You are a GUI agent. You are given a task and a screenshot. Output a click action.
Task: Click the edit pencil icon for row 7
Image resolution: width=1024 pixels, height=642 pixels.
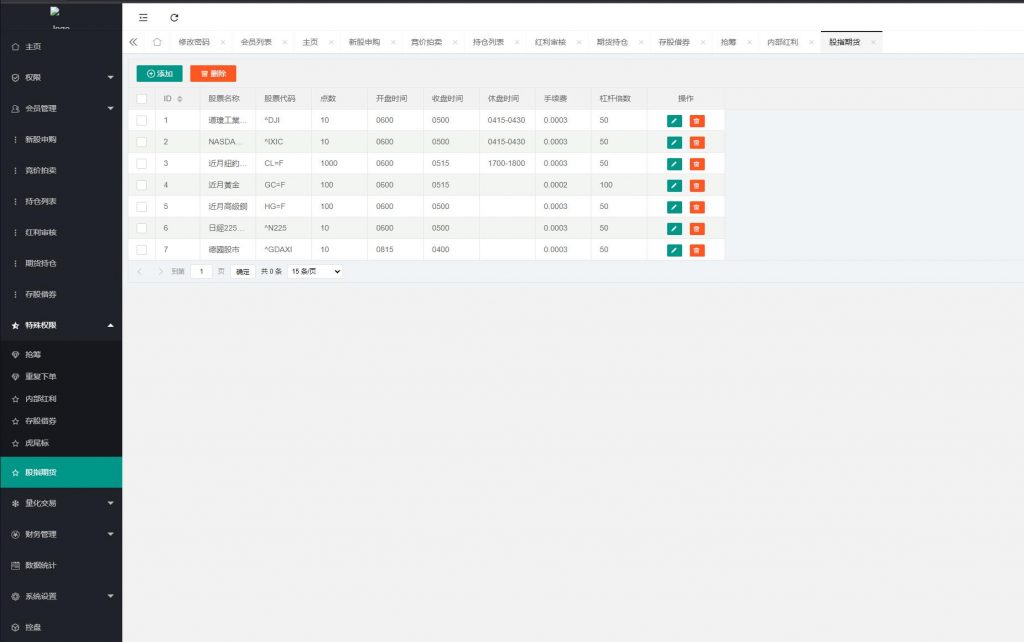674,250
